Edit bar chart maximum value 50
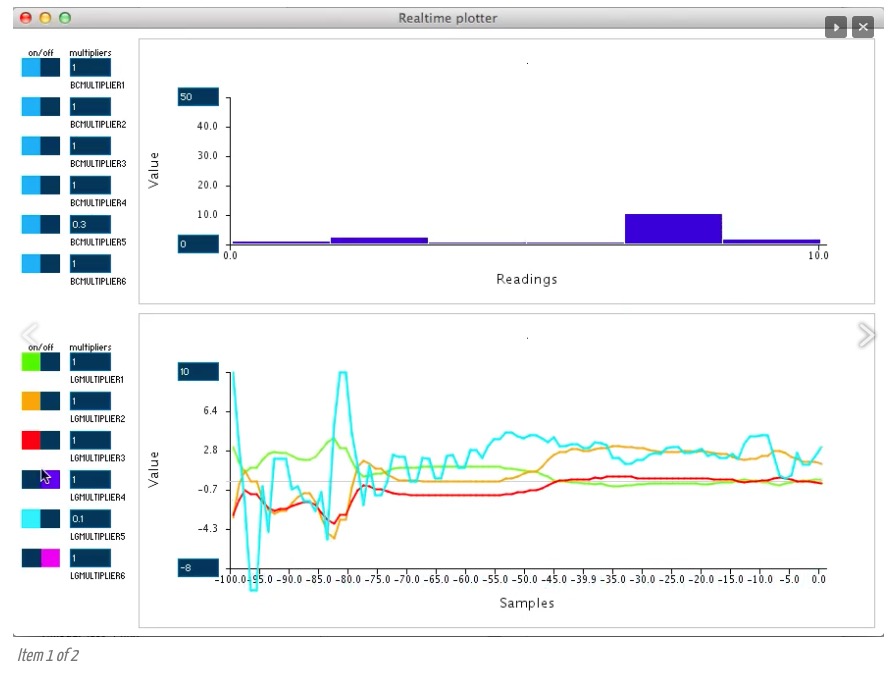The image size is (896, 687). (x=198, y=97)
